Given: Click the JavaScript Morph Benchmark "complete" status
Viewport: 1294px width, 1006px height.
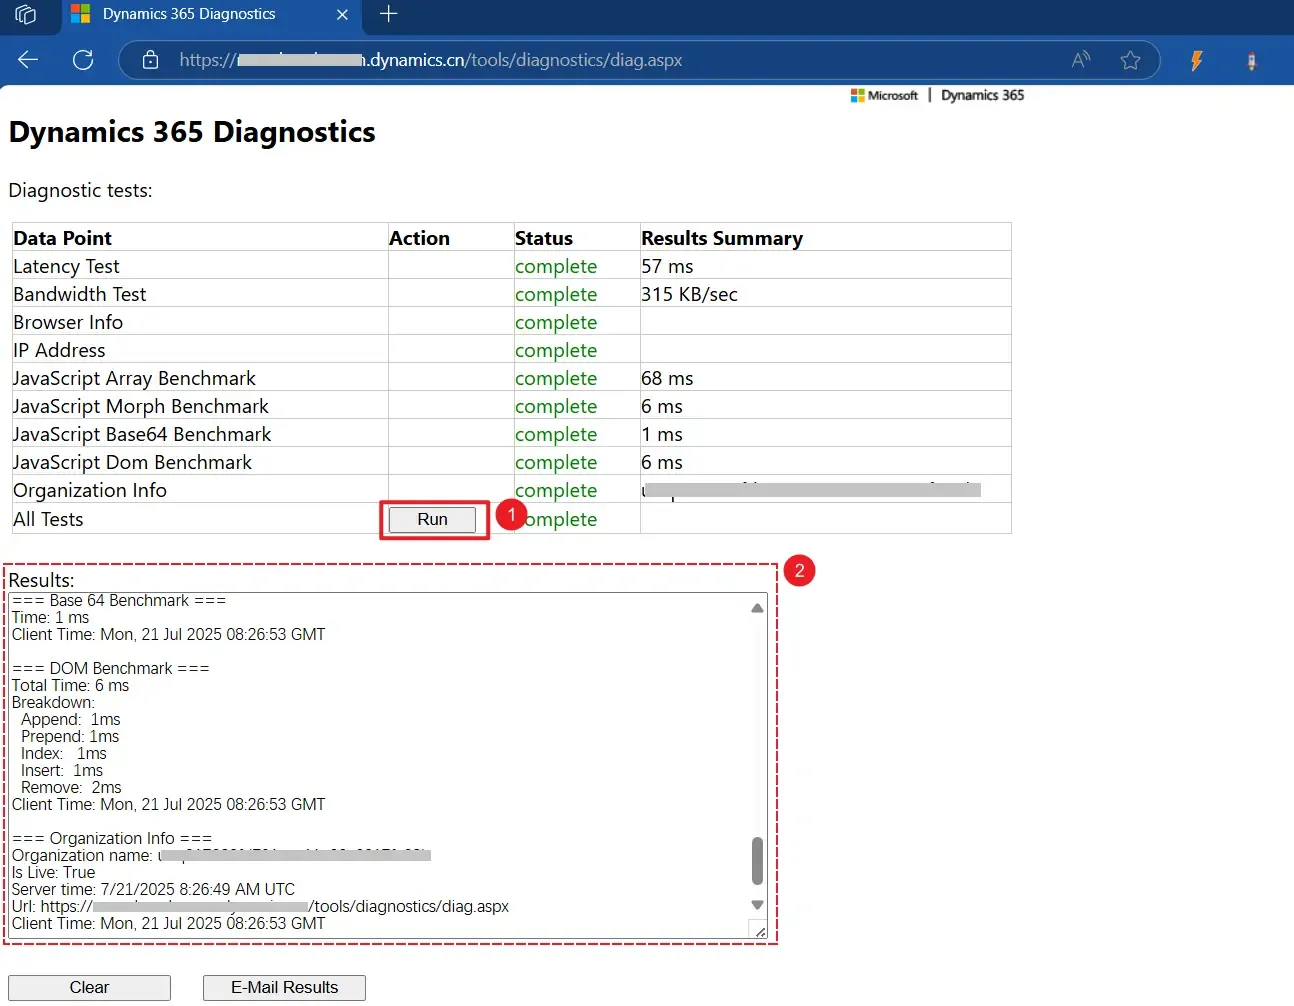Looking at the screenshot, I should 556,406.
